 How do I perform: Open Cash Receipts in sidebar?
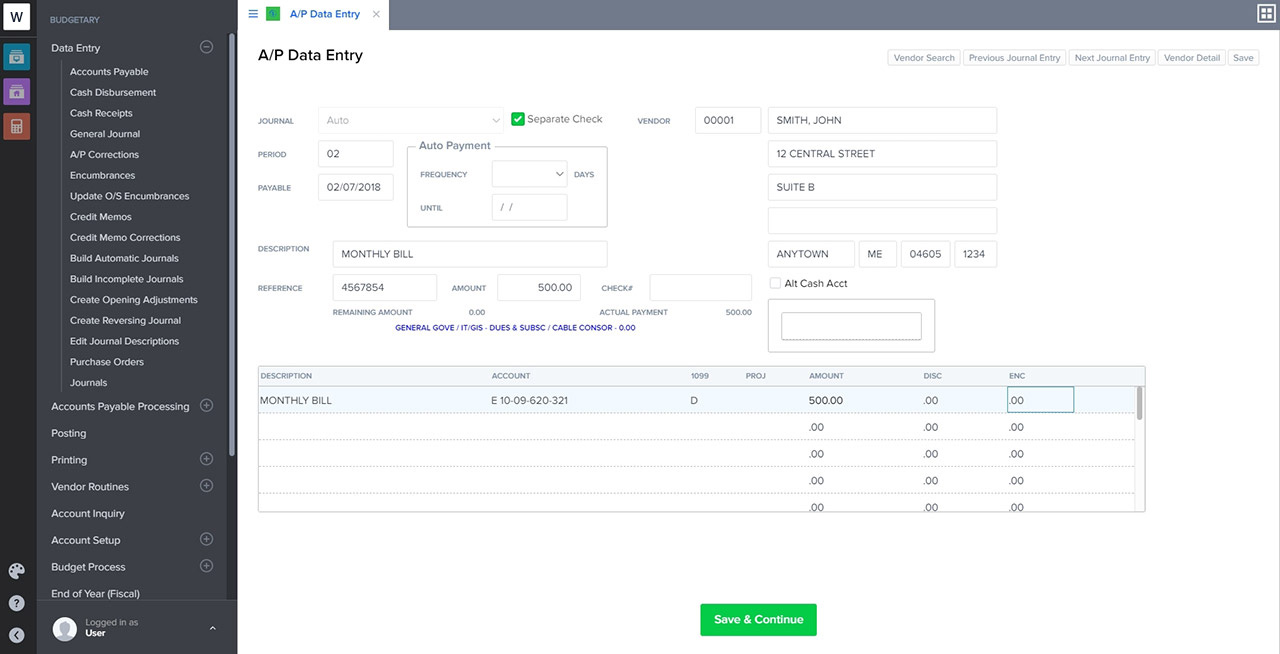pyautogui.click(x=101, y=113)
